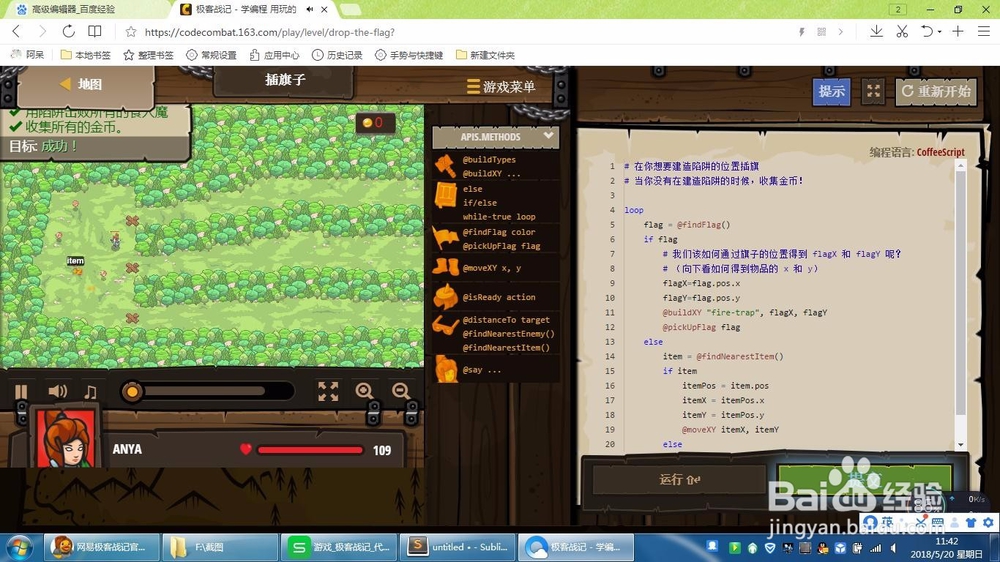Viewport: 1000px width, 562px height.
Task: Click the green submit button
Action: (864, 480)
